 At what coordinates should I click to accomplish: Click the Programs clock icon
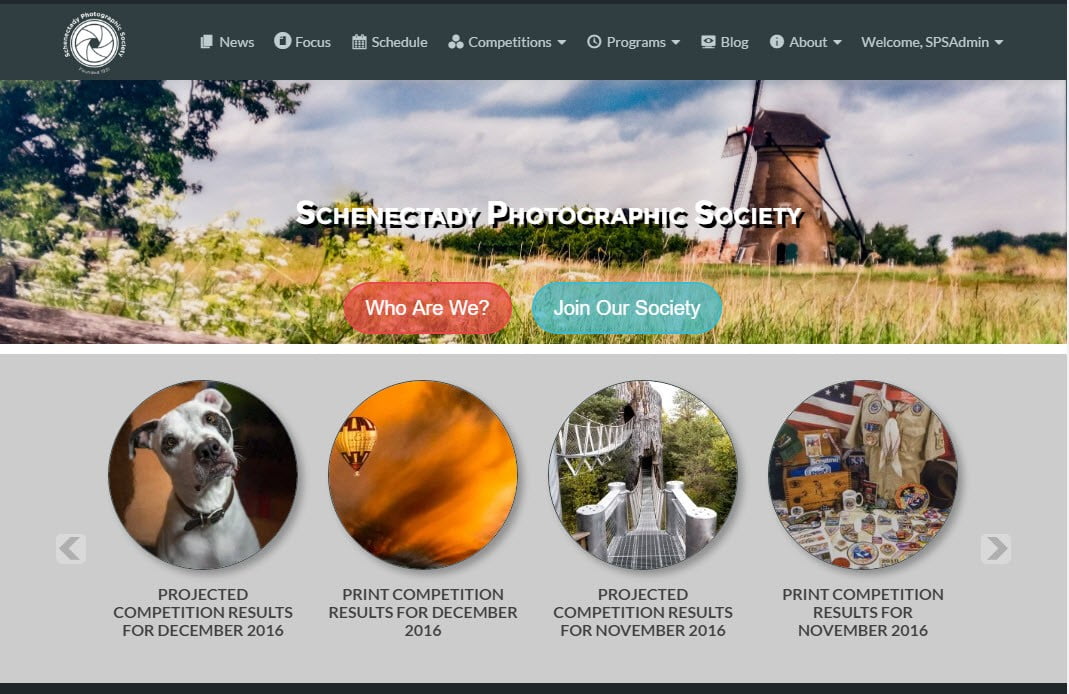(594, 42)
